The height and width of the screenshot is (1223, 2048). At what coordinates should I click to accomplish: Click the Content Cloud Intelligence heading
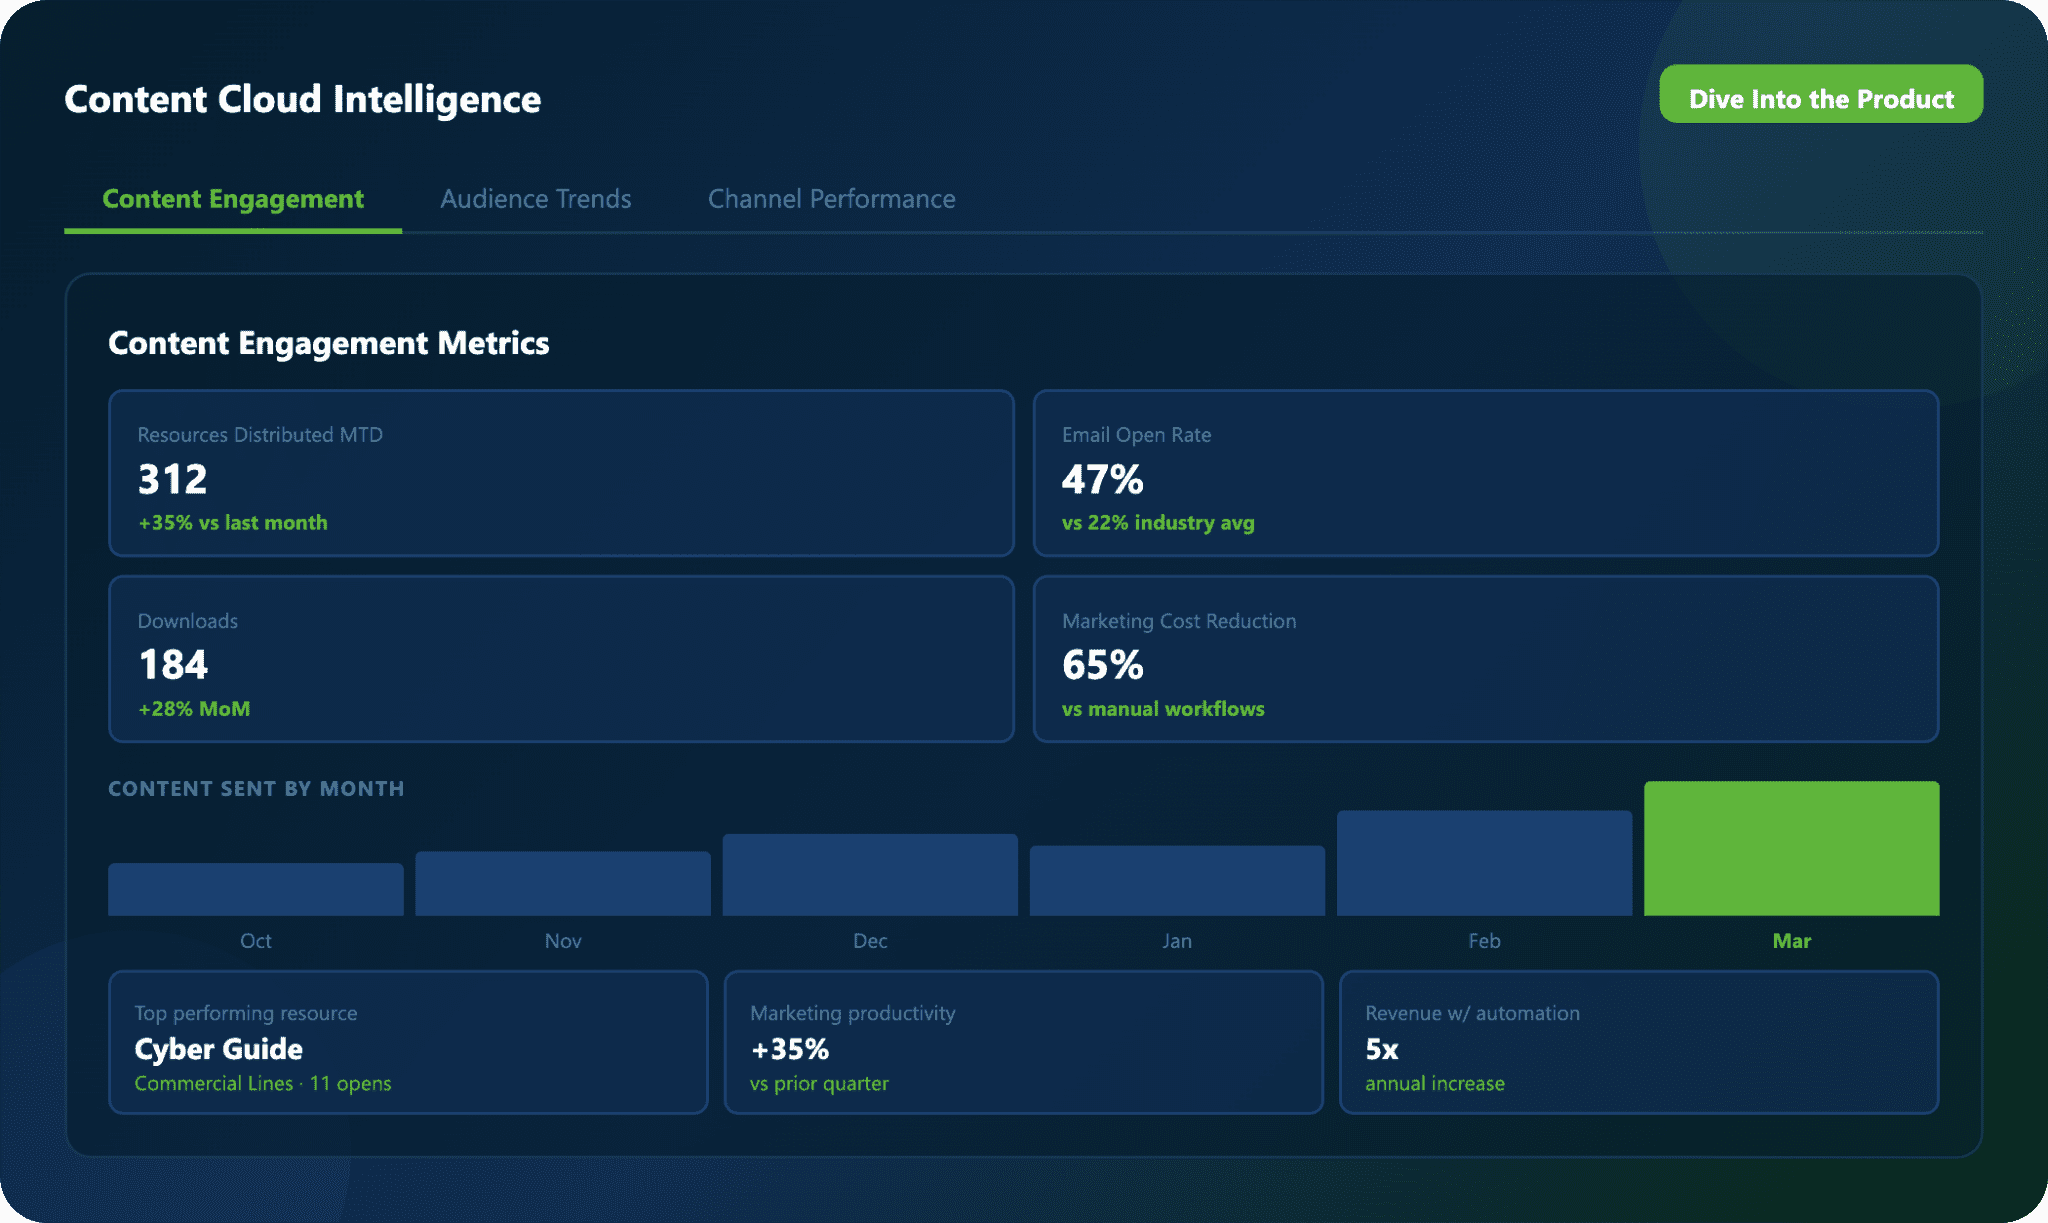pos(302,99)
